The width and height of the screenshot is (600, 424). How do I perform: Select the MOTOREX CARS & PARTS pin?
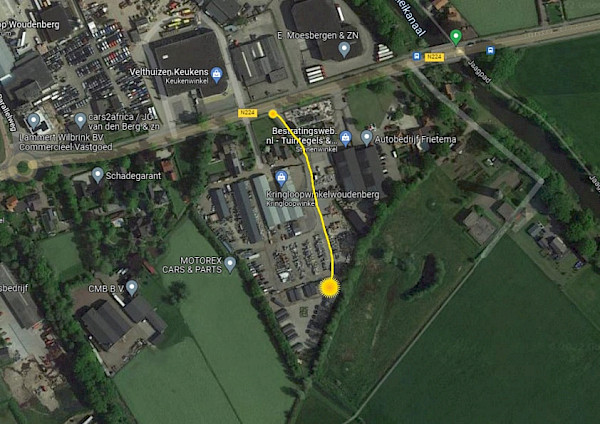pos(230,265)
